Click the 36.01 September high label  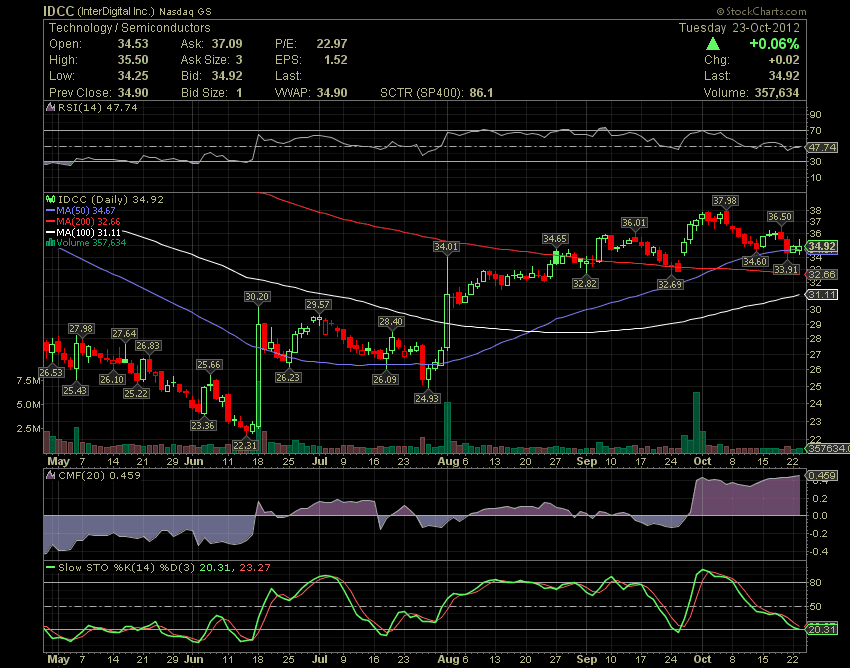(x=634, y=222)
